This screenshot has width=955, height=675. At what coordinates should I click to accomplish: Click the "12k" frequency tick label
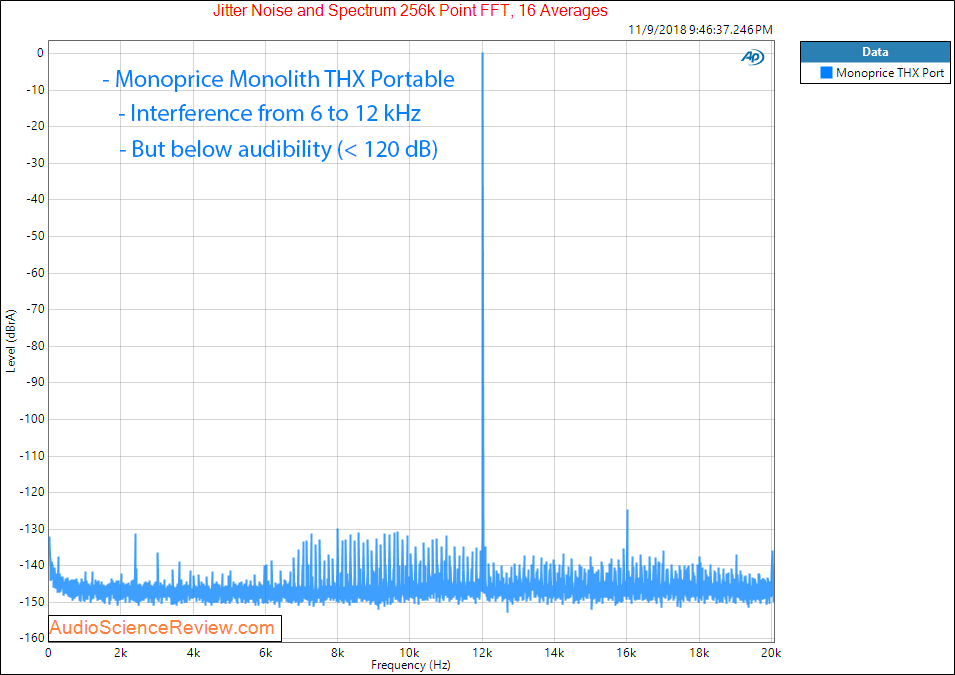click(482, 652)
